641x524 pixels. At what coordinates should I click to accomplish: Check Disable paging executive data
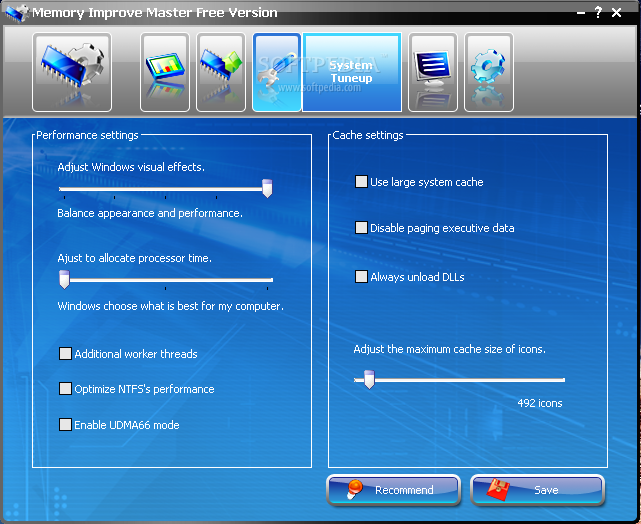(x=361, y=228)
